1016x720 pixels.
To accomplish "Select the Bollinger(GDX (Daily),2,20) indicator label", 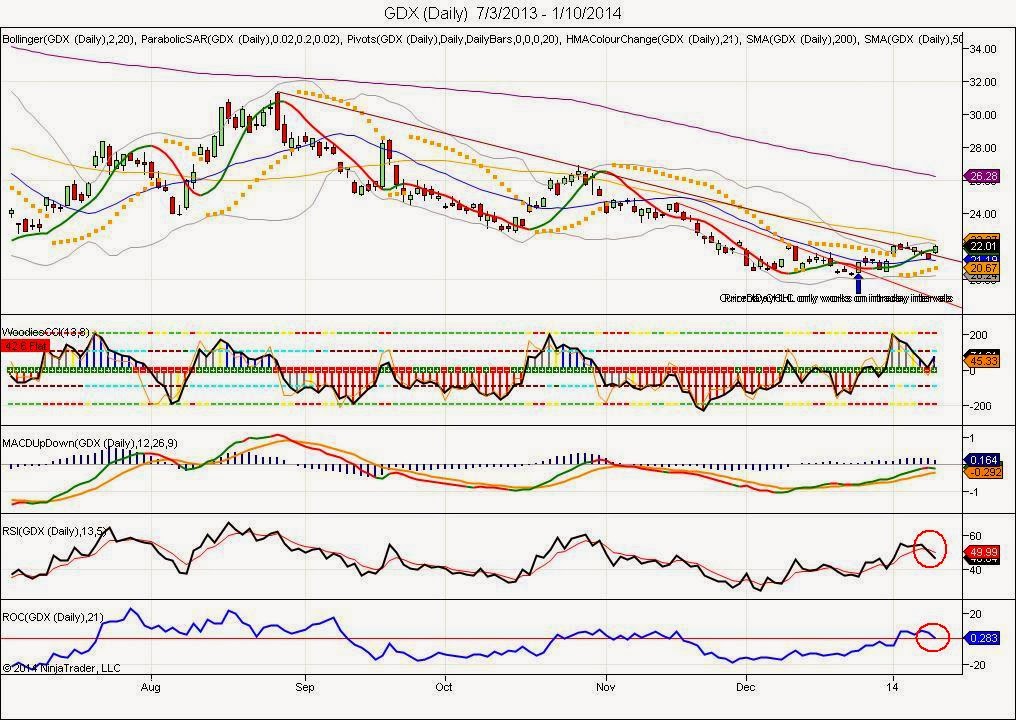I will point(69,39).
